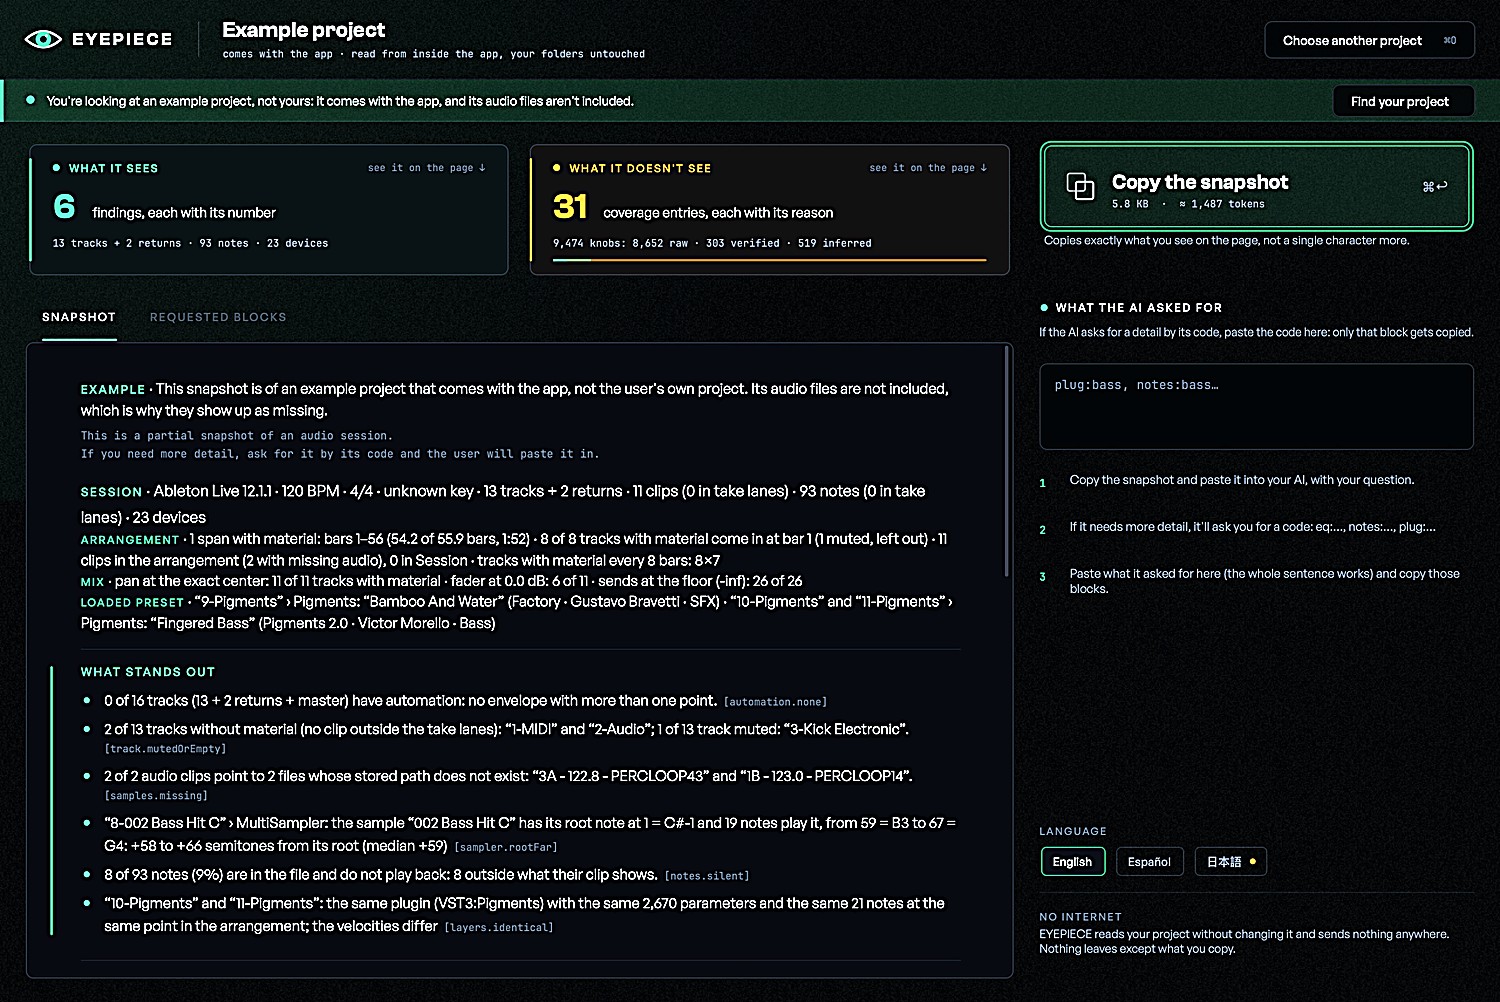Viewport: 1500px width, 1002px height.
Task: Switch to the Requested Blocks tab
Action: [x=218, y=317]
